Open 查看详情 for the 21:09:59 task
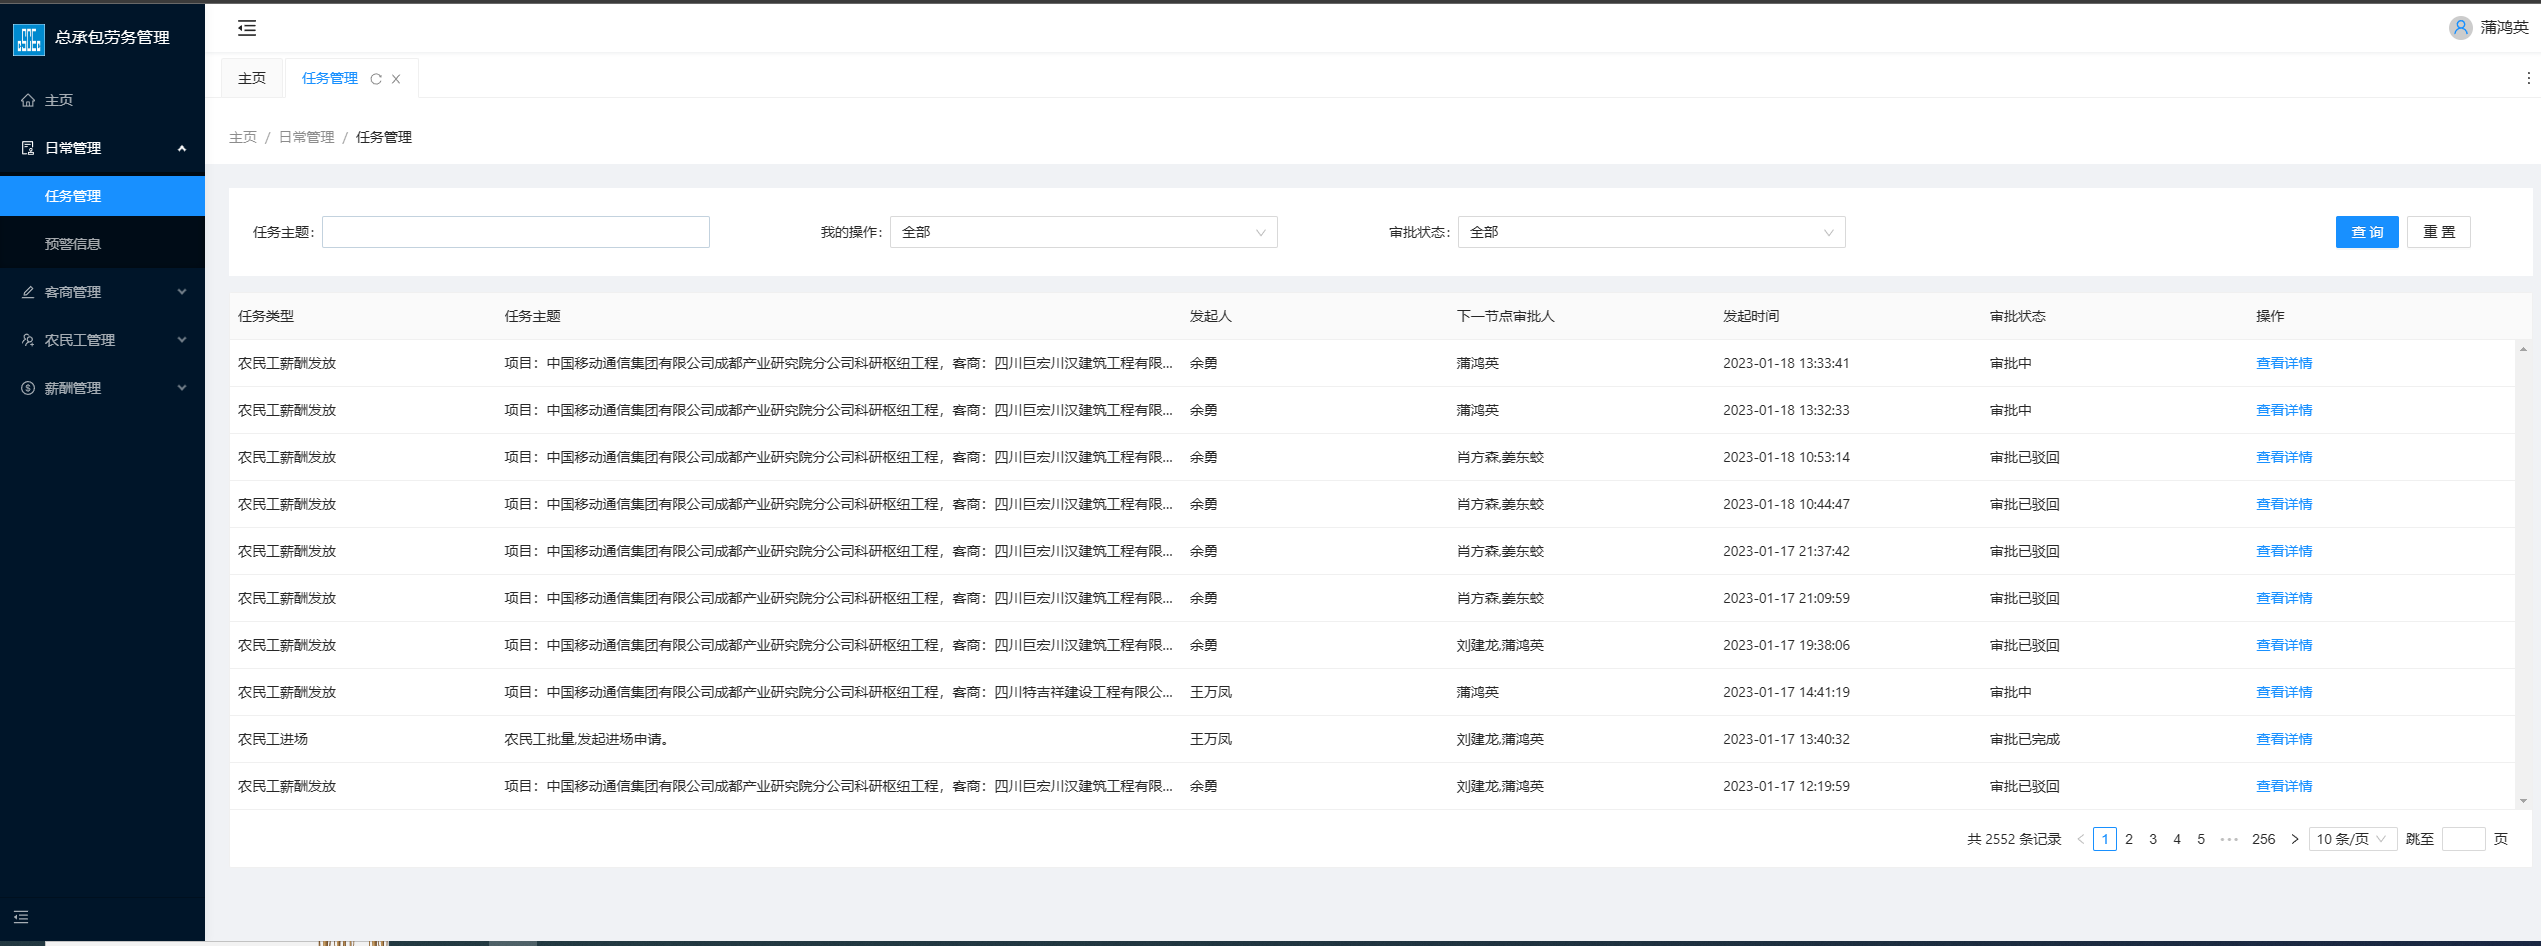The height and width of the screenshot is (946, 2541). (x=2284, y=598)
